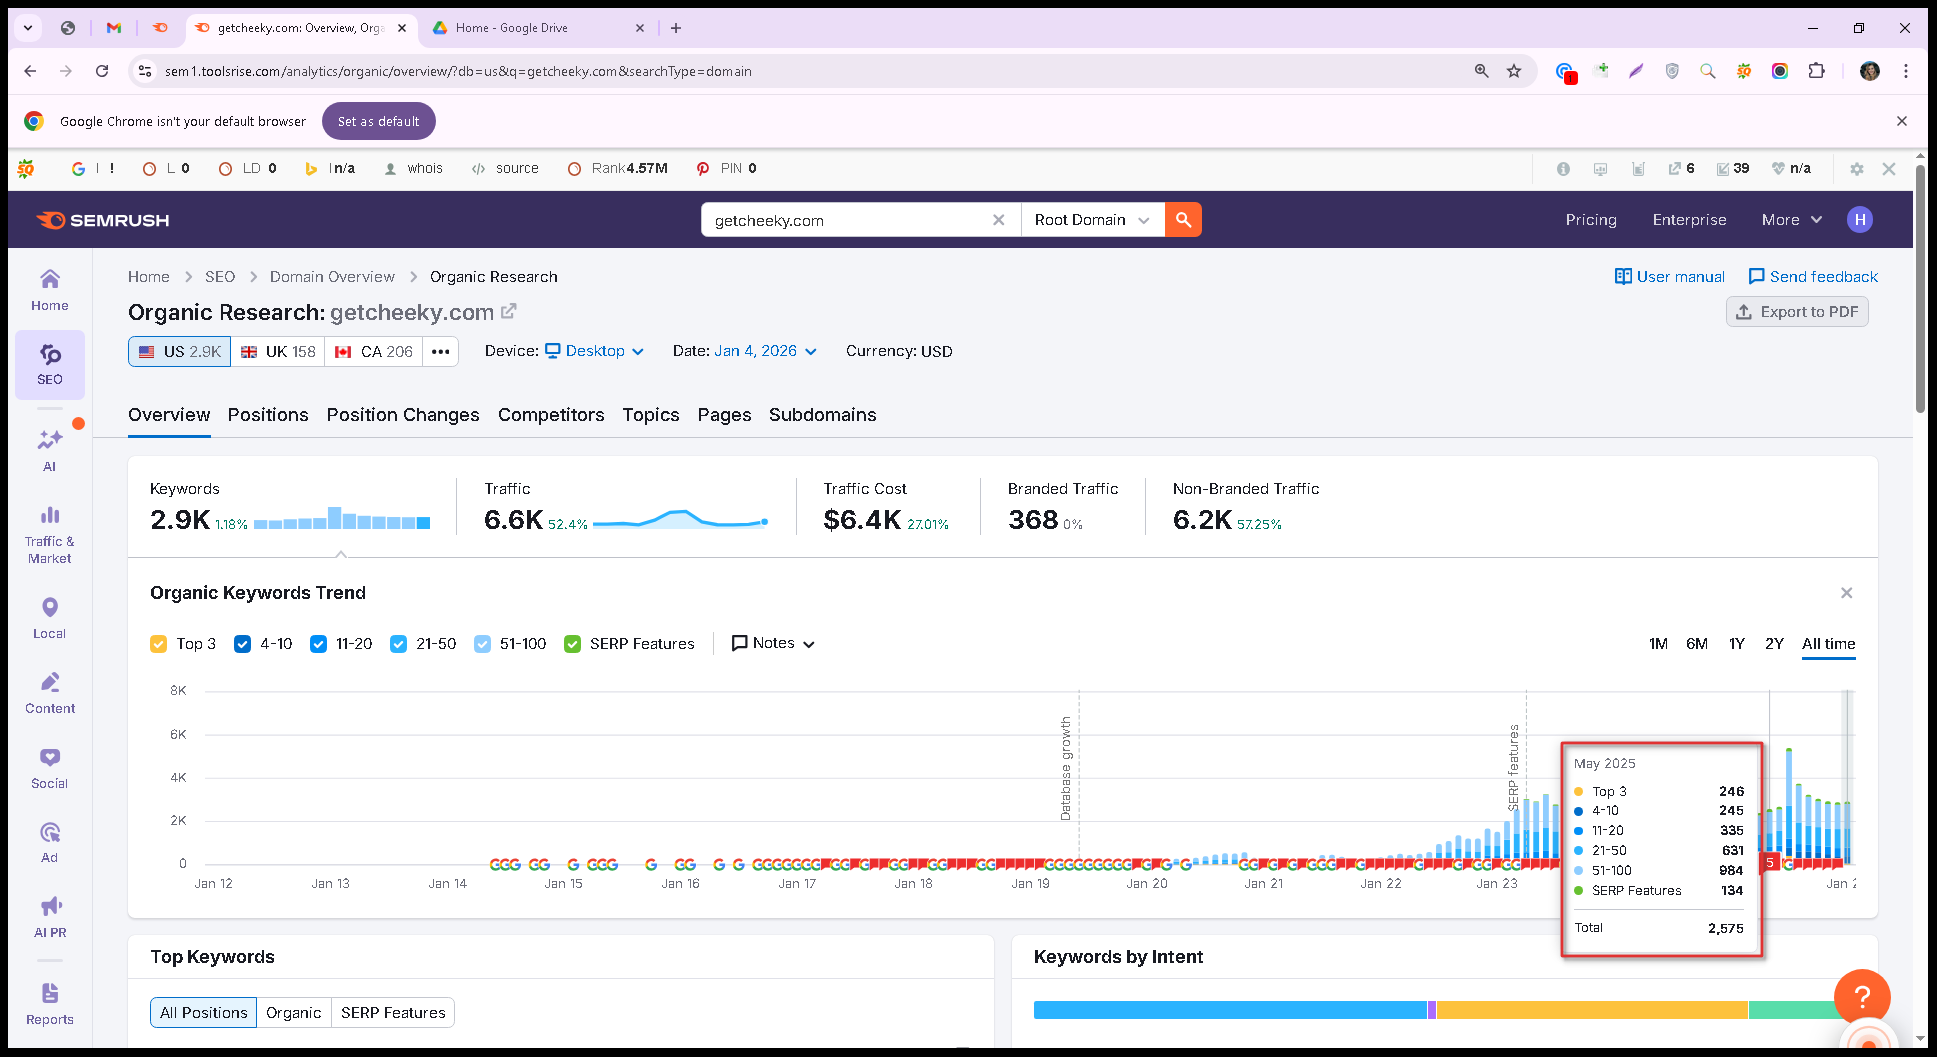
Task: Close the Organic Keywords Trend panel
Action: tap(1846, 593)
